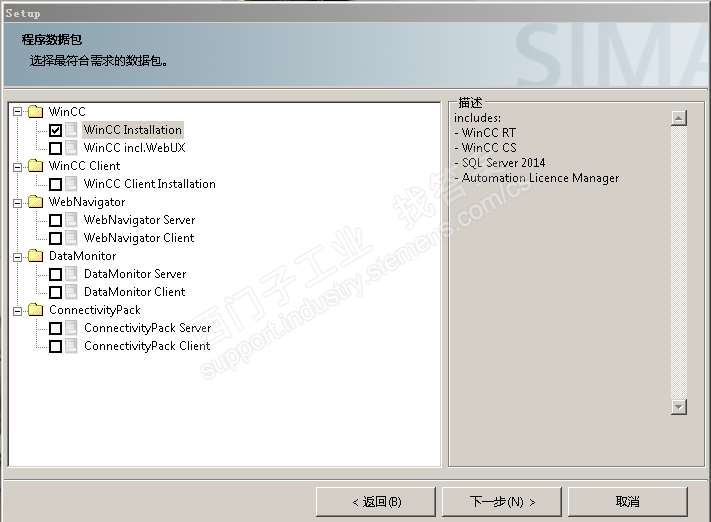Click the '- WinCC CS' description line

(485, 148)
